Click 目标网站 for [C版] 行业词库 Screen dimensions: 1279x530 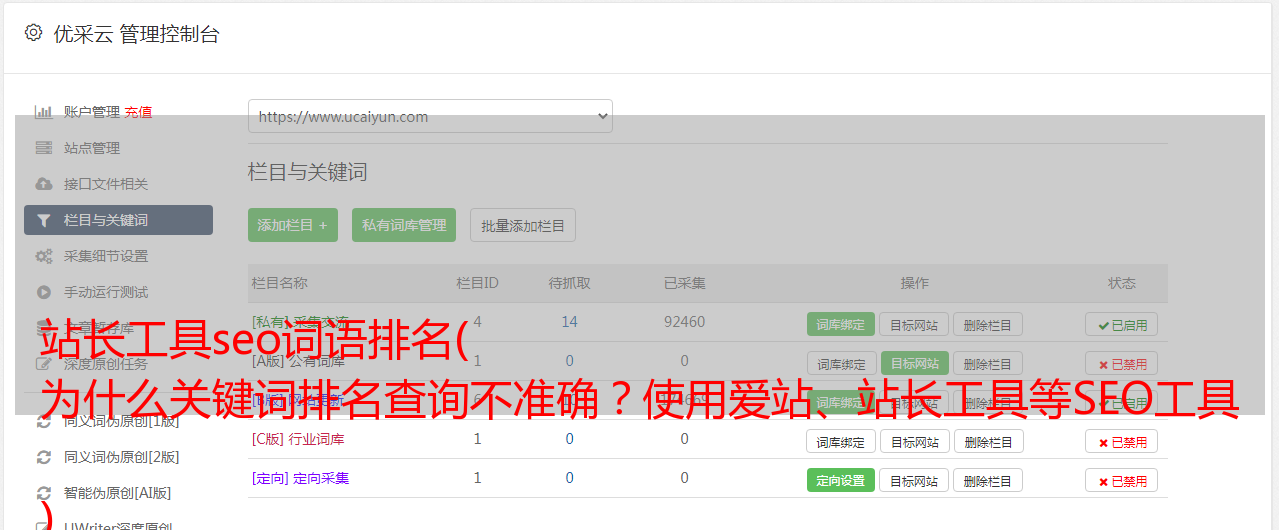click(915, 441)
